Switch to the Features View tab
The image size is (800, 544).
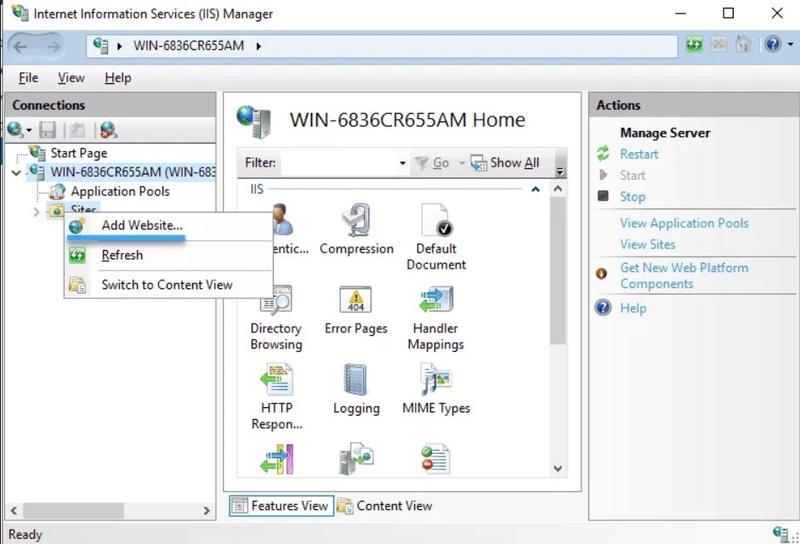[x=281, y=506]
